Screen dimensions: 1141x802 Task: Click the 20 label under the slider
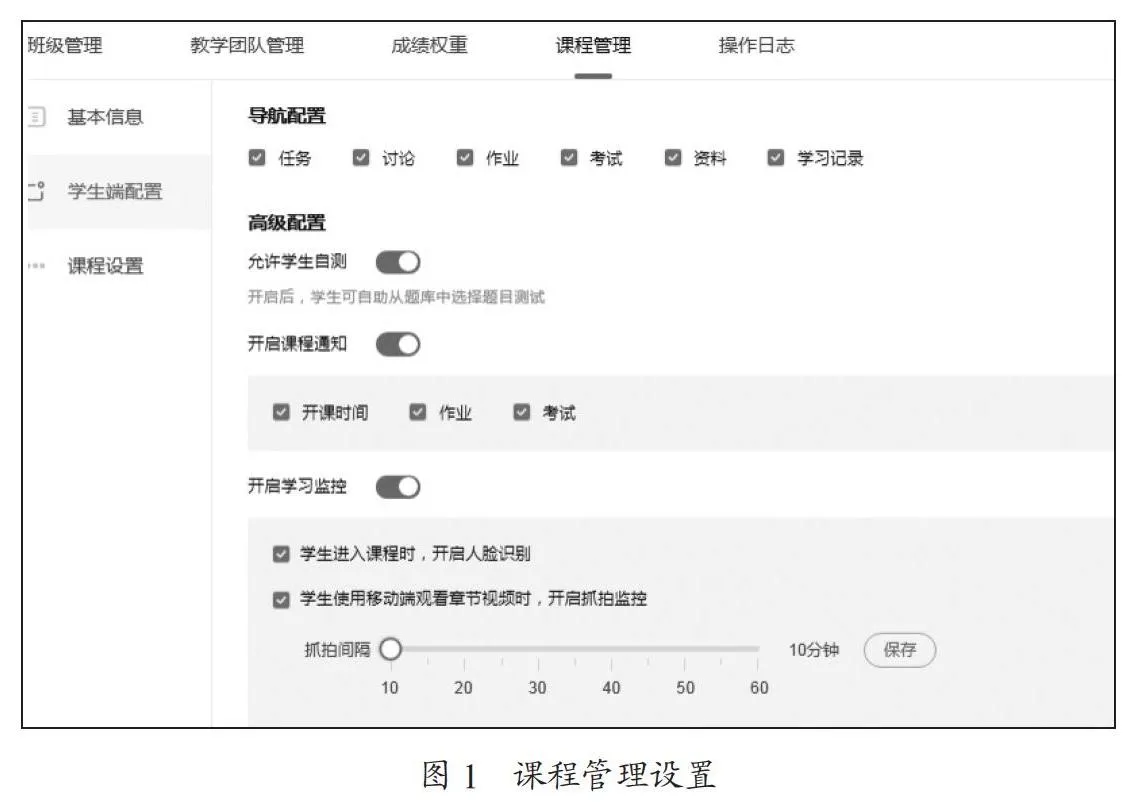464,688
